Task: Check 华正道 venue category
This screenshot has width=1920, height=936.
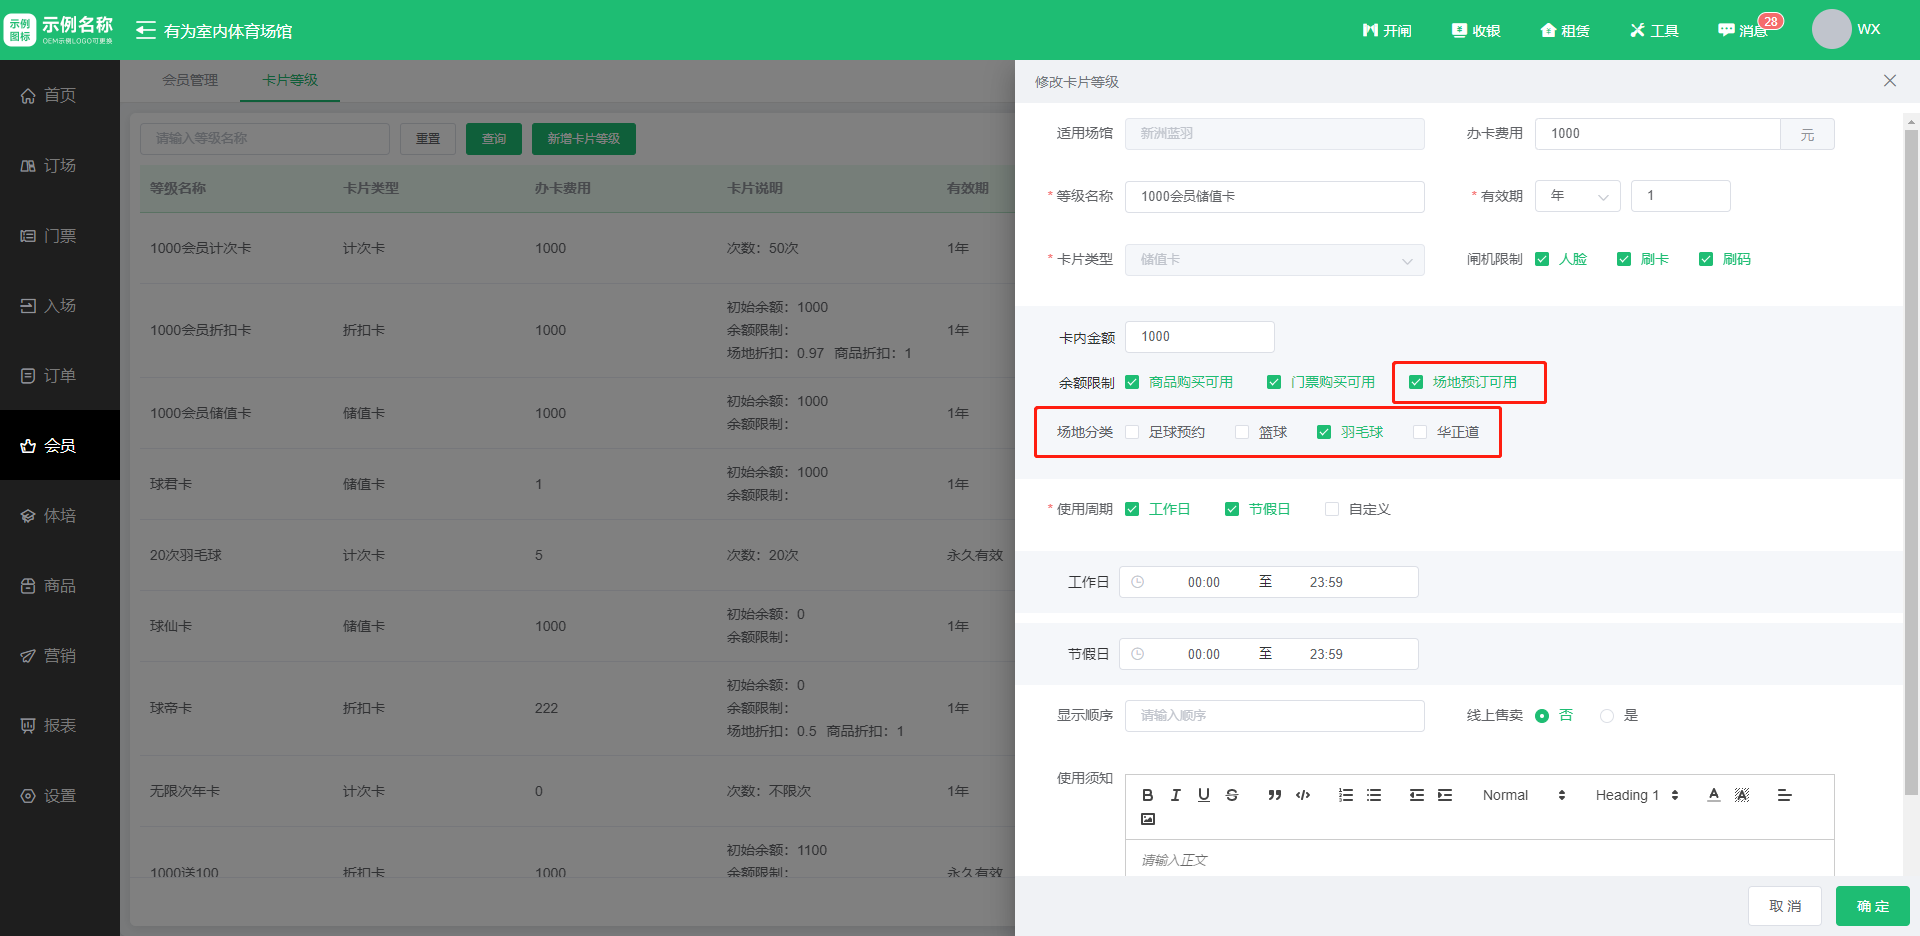Action: [1420, 432]
